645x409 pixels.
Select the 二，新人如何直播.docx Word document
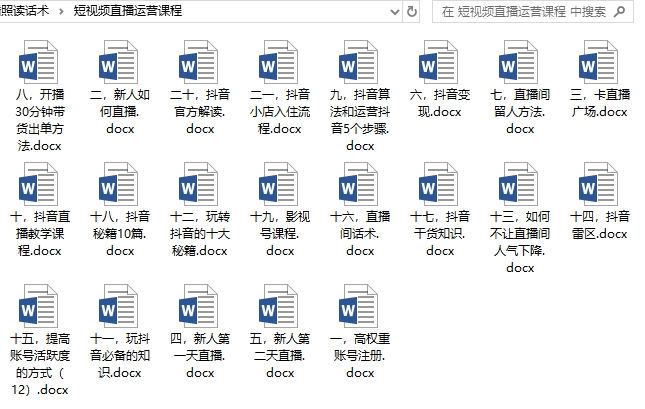click(x=119, y=66)
